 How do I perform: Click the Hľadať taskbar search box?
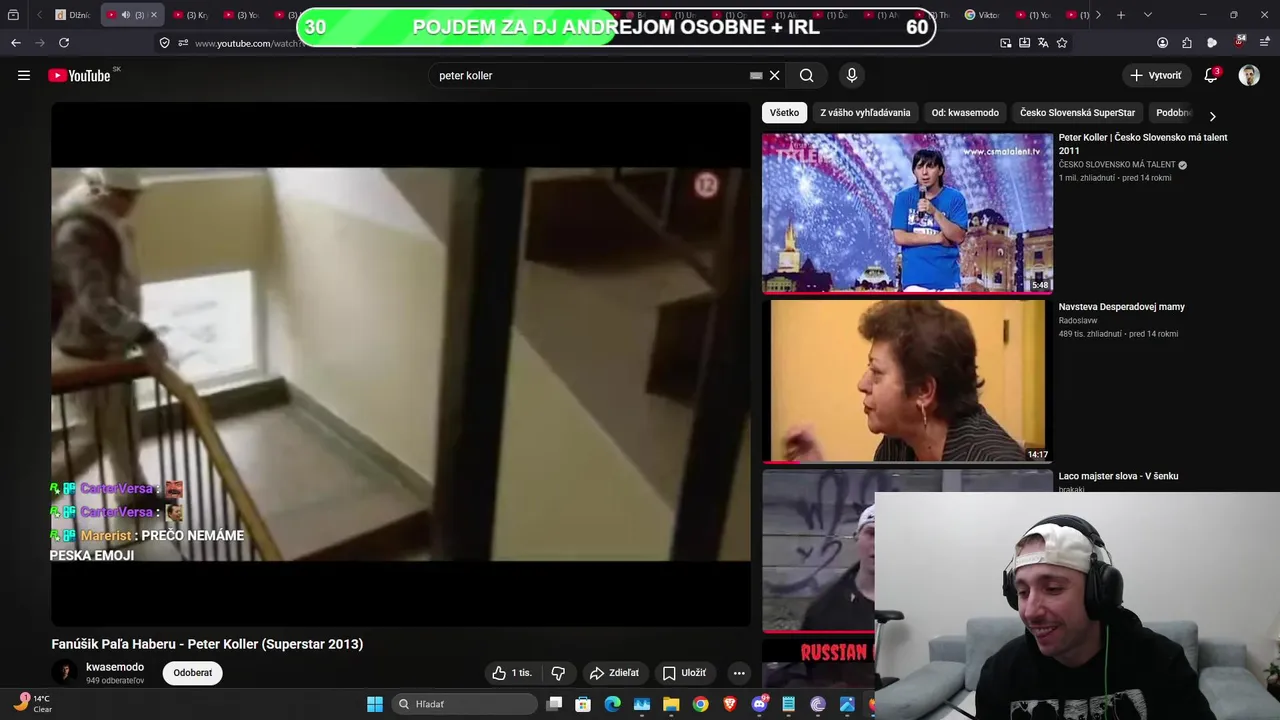pos(465,704)
